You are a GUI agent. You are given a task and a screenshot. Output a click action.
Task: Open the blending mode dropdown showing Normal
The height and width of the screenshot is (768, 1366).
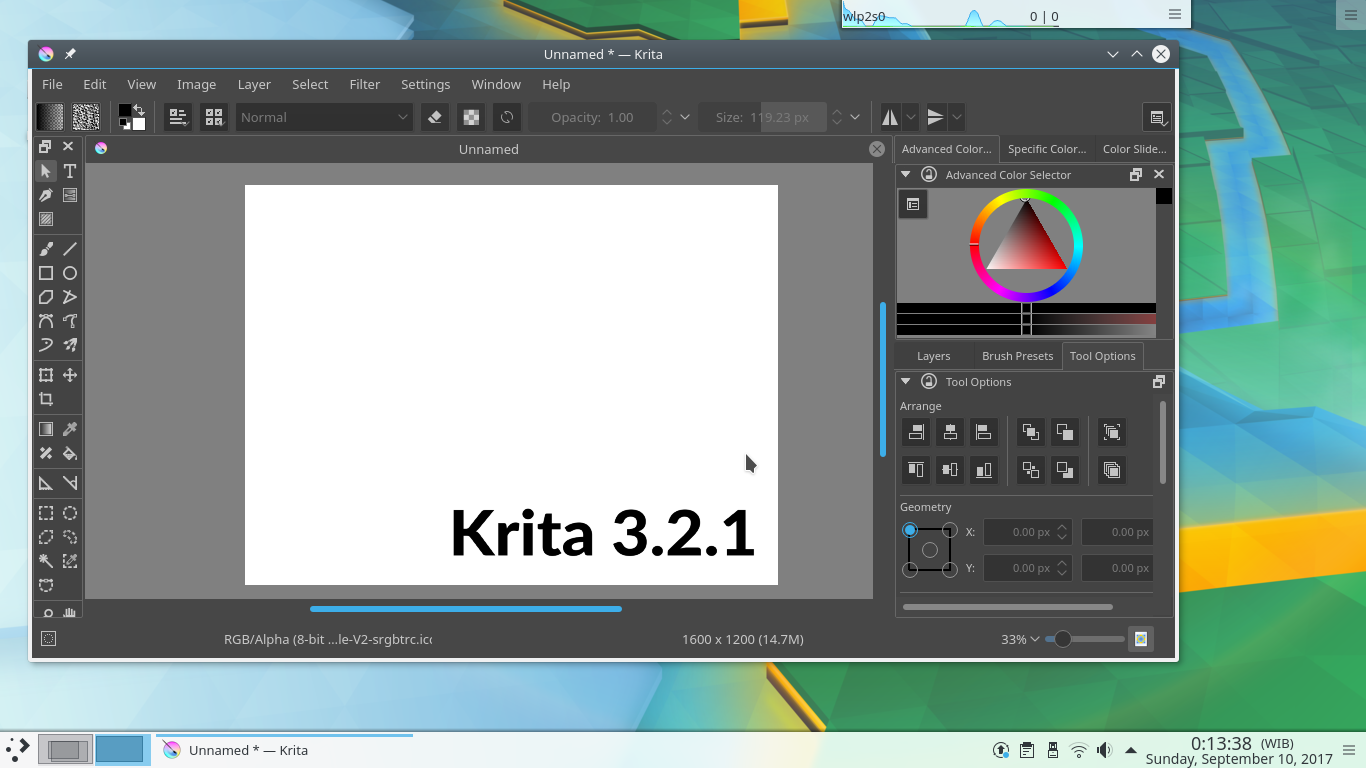(323, 117)
